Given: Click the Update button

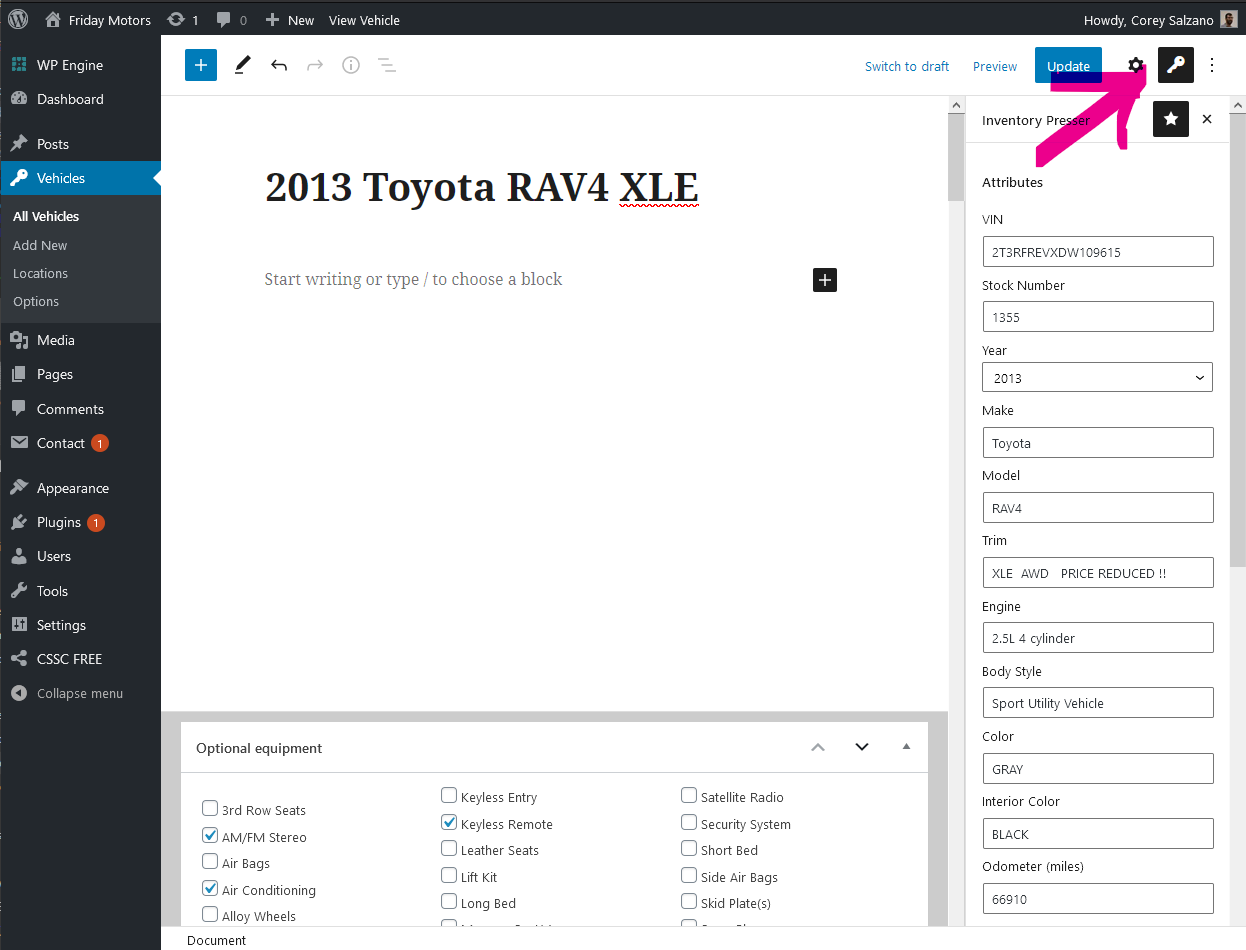Looking at the screenshot, I should [1068, 66].
